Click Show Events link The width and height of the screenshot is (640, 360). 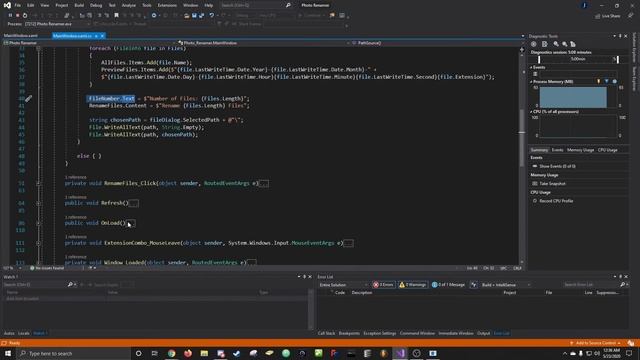pos(558,166)
